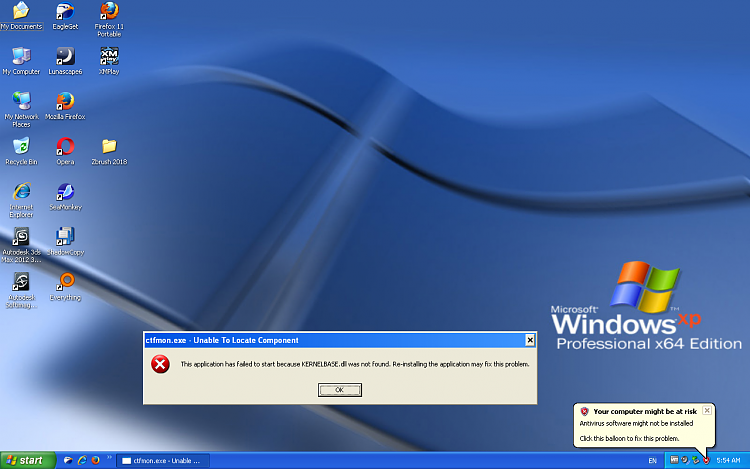The width and height of the screenshot is (750, 469).
Task: Close the ctfmon.exe error dialog
Action: tap(529, 340)
